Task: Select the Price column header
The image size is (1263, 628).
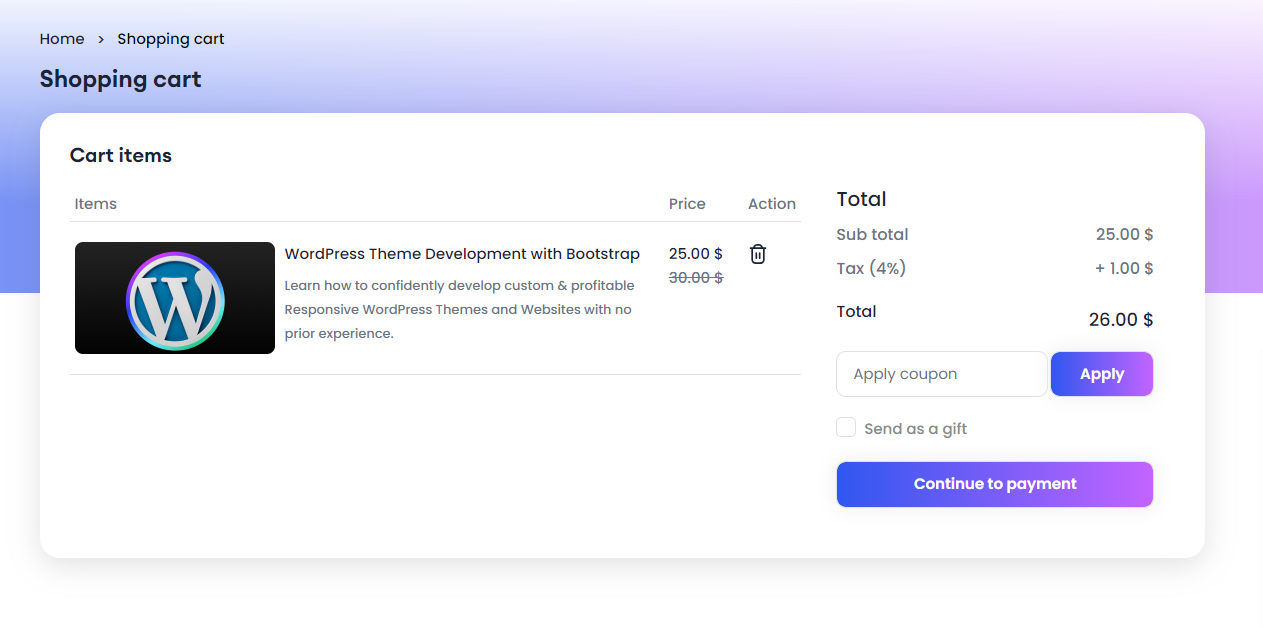Action: [x=687, y=204]
